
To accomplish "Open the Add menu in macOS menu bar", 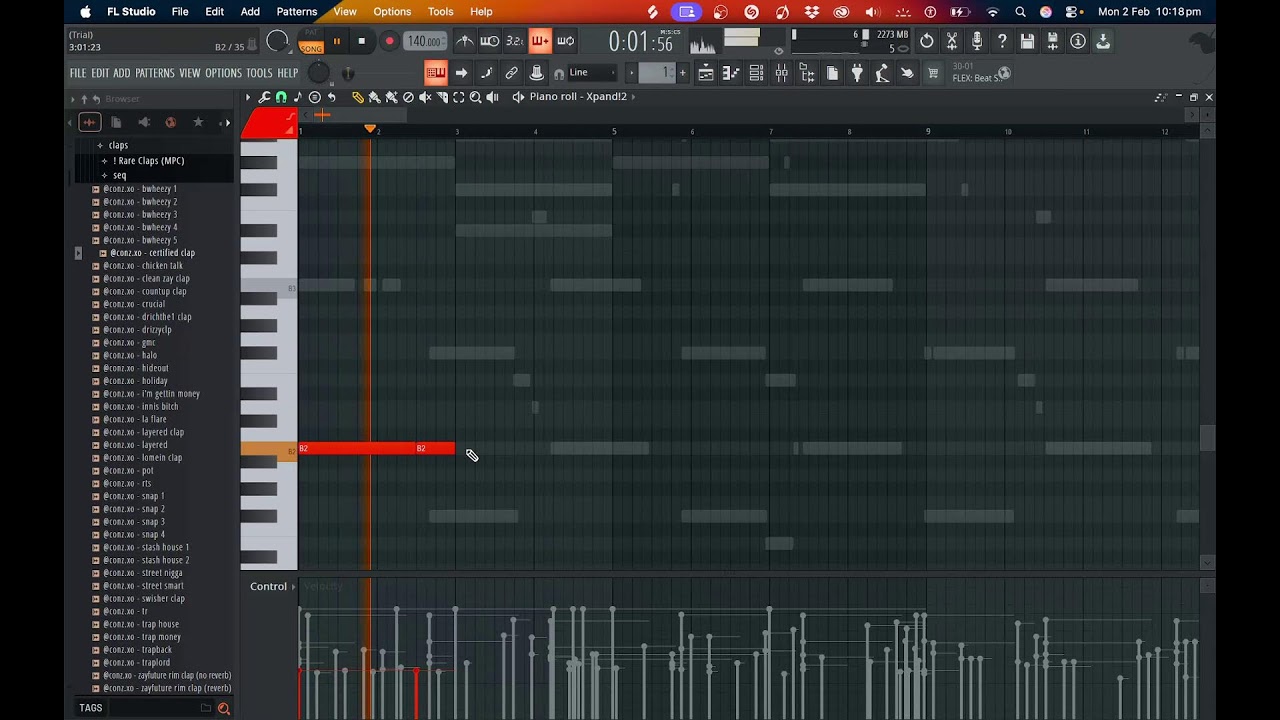I will coord(250,12).
